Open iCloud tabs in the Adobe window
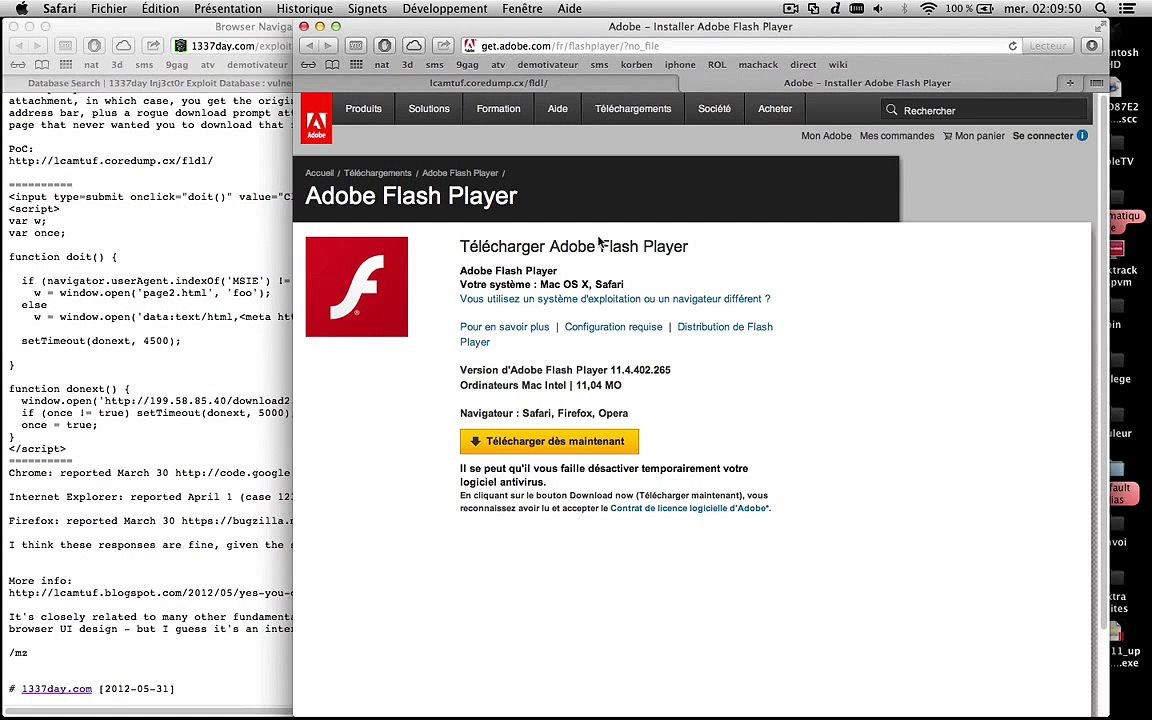Viewport: 1152px width, 720px height. point(414,46)
